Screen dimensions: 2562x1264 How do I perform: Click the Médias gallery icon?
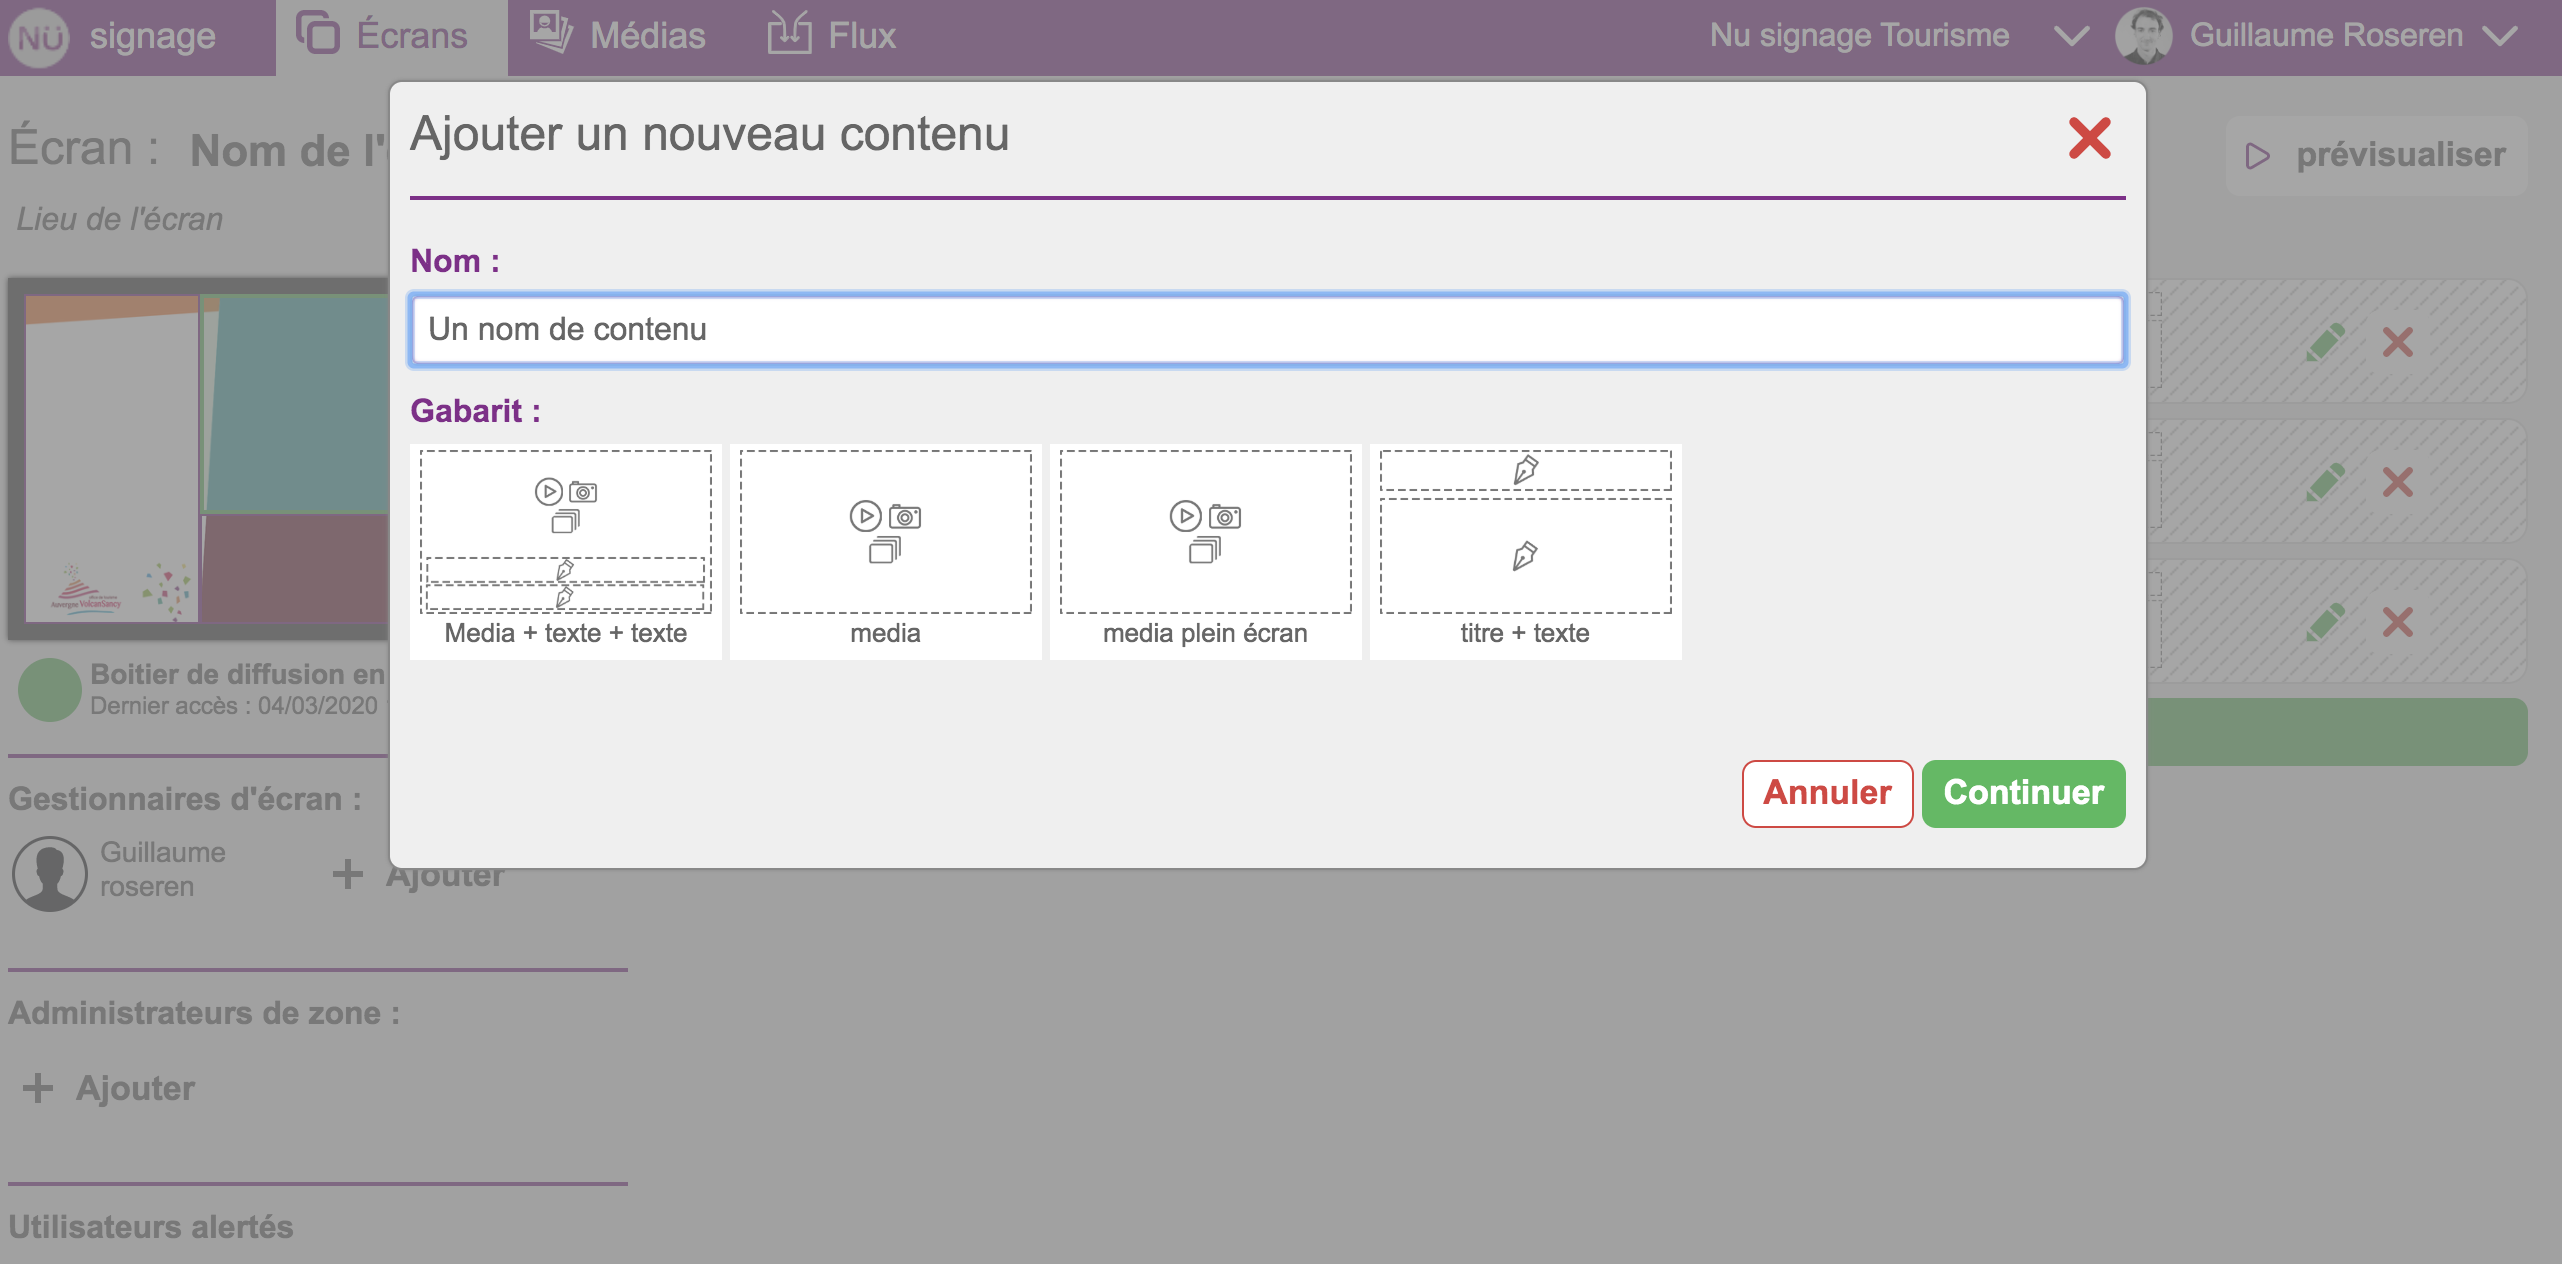click(x=550, y=33)
